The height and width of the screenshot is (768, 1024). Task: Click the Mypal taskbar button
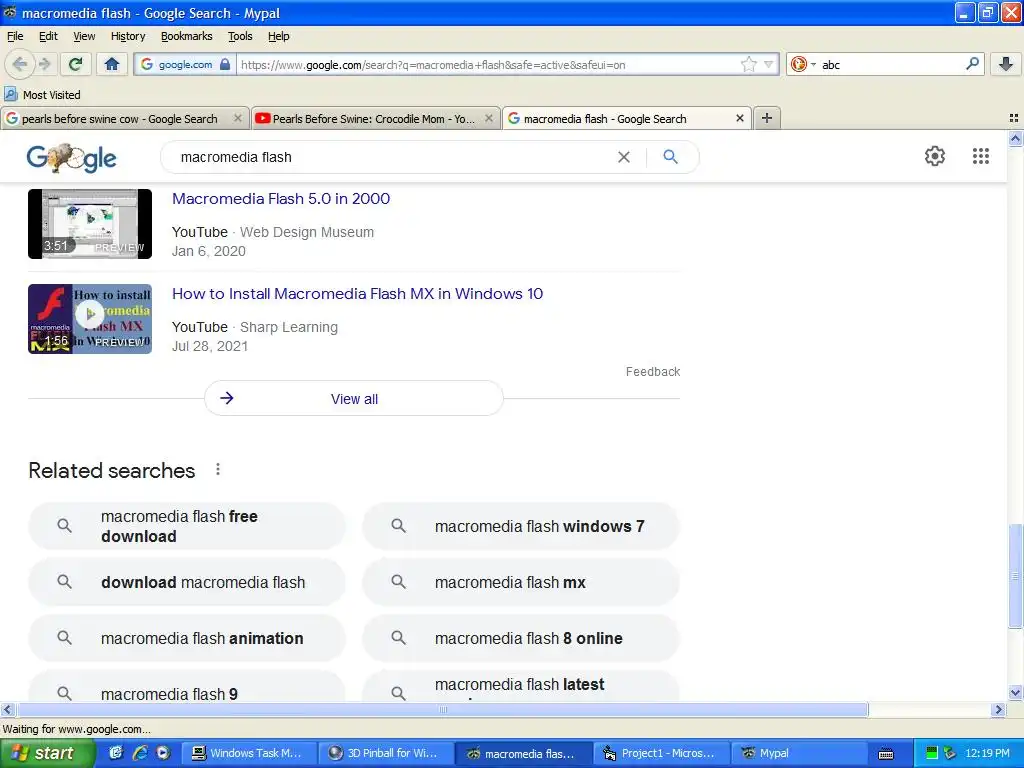[797, 754]
